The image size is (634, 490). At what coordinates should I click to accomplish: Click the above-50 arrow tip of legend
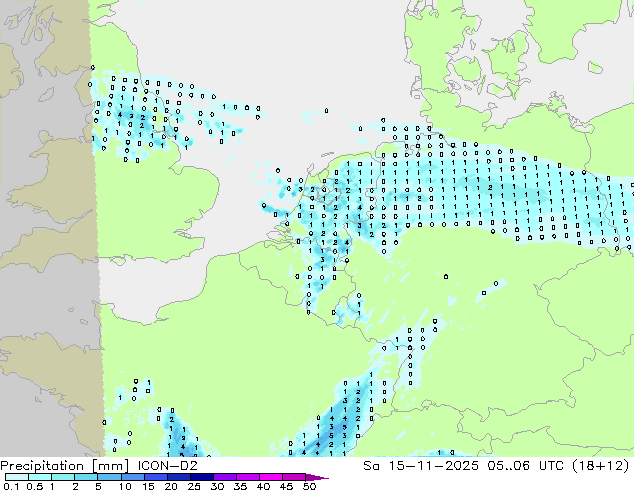tap(317, 477)
